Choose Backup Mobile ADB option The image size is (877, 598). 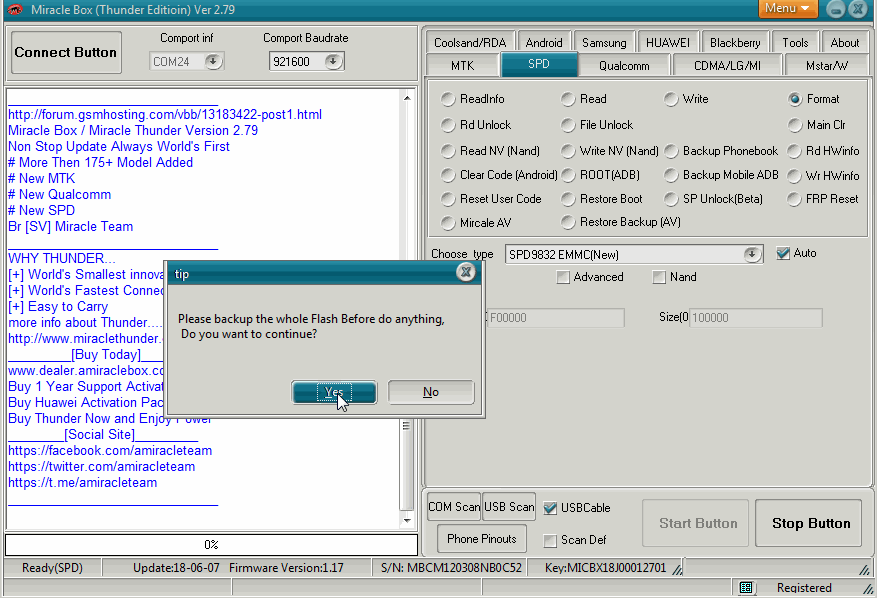(x=671, y=175)
